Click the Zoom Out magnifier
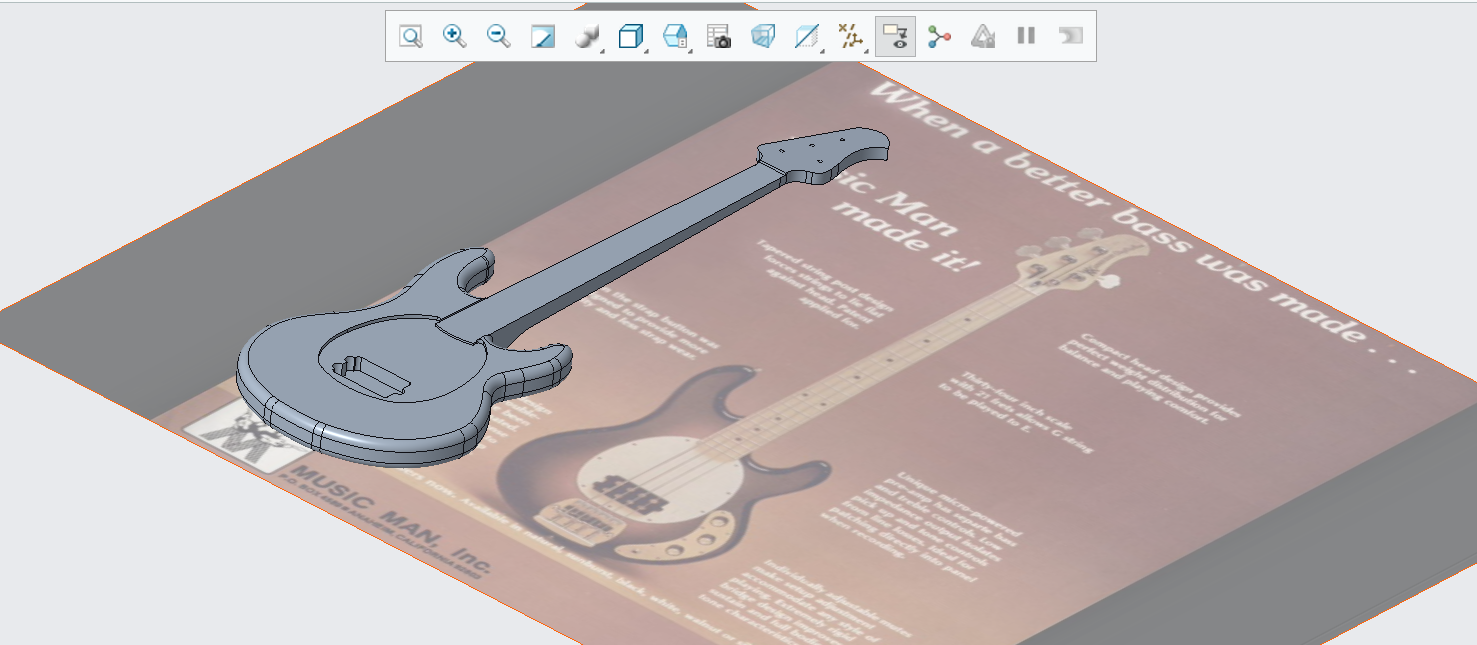The height and width of the screenshot is (645, 1477). [499, 37]
